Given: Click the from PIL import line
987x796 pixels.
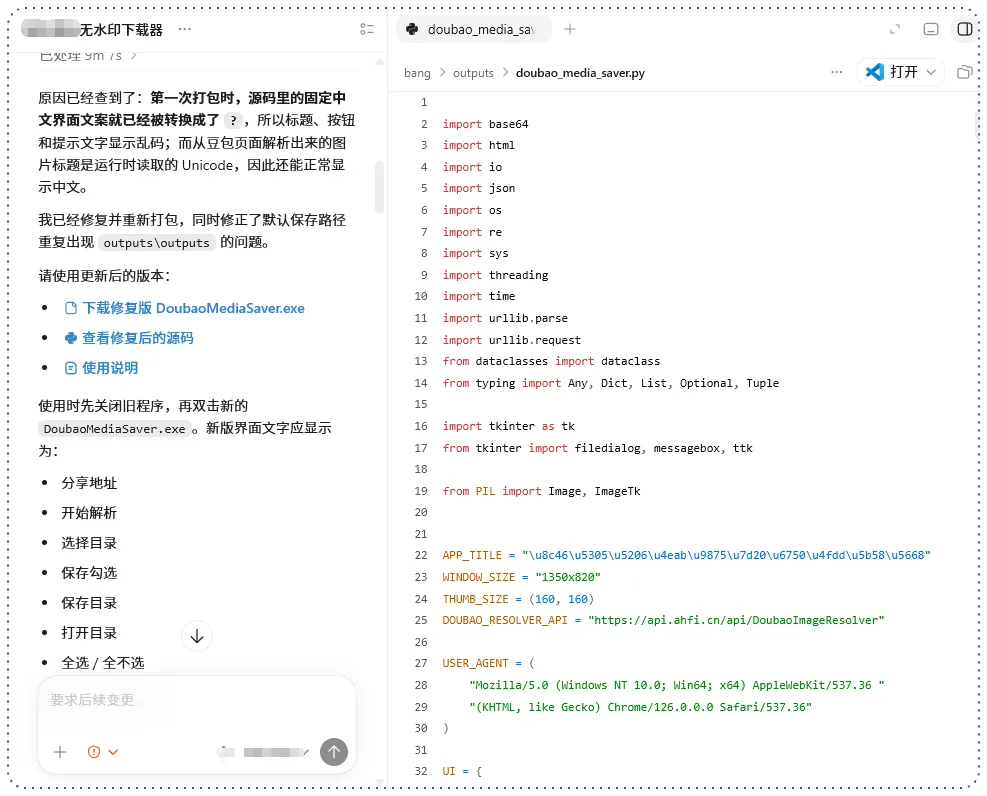Looking at the screenshot, I should coord(541,491).
